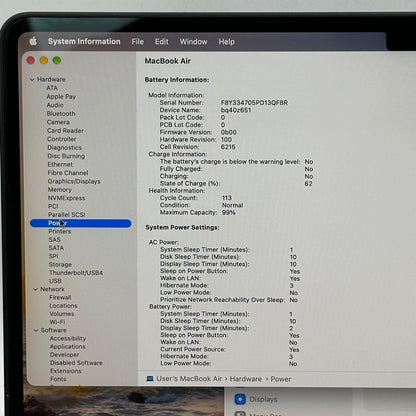Click the laptop icon in path bar
This screenshot has width=416, height=416.
coord(150,379)
